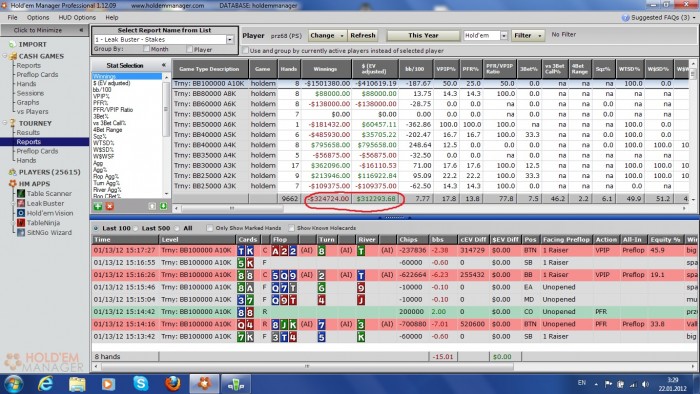Click stats table horizontal scrollbar
This screenshot has height=394, width=700.
232,208
